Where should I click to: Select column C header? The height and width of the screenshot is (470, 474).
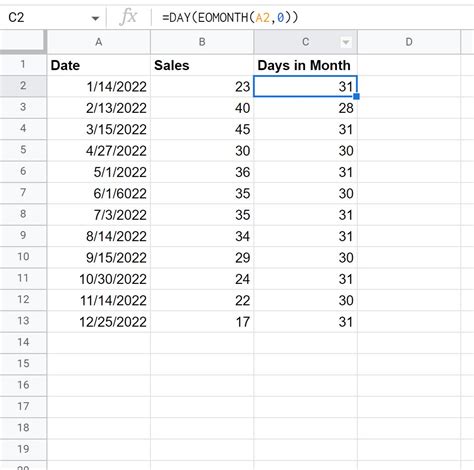coord(305,42)
